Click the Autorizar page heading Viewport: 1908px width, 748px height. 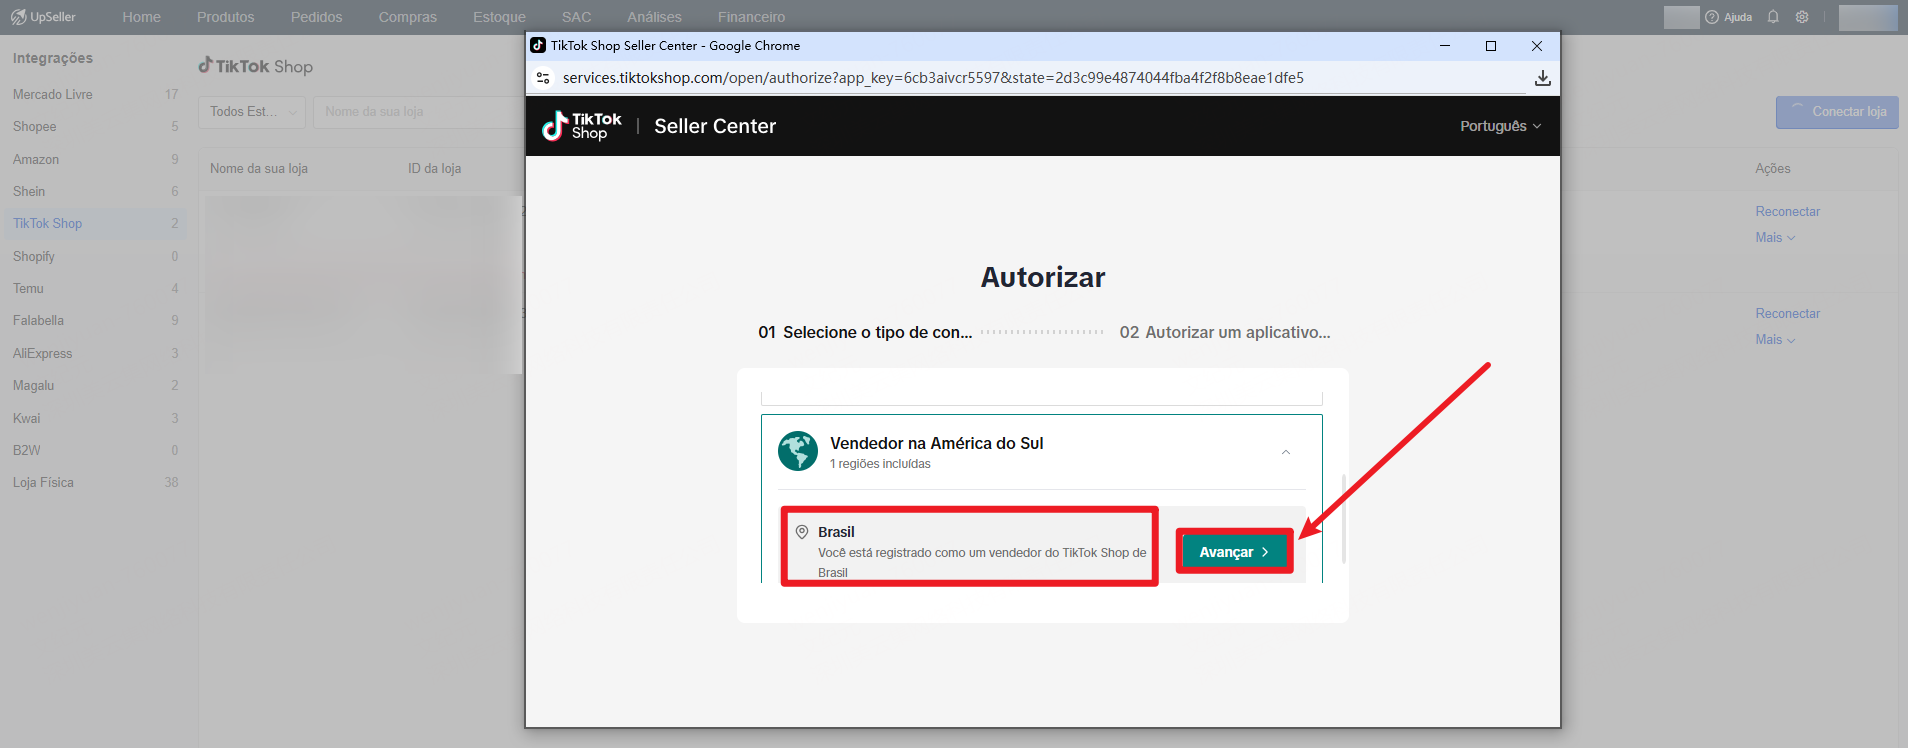1043,277
